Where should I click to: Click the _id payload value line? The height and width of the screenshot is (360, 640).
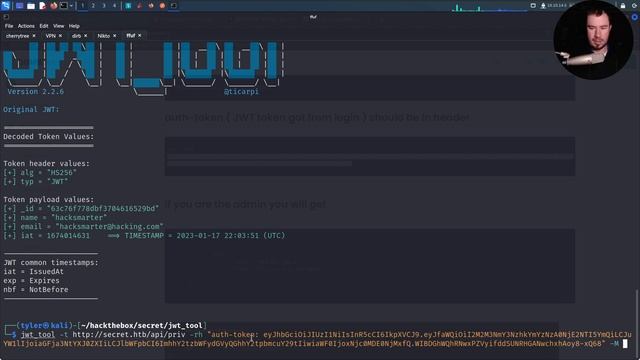point(81,209)
